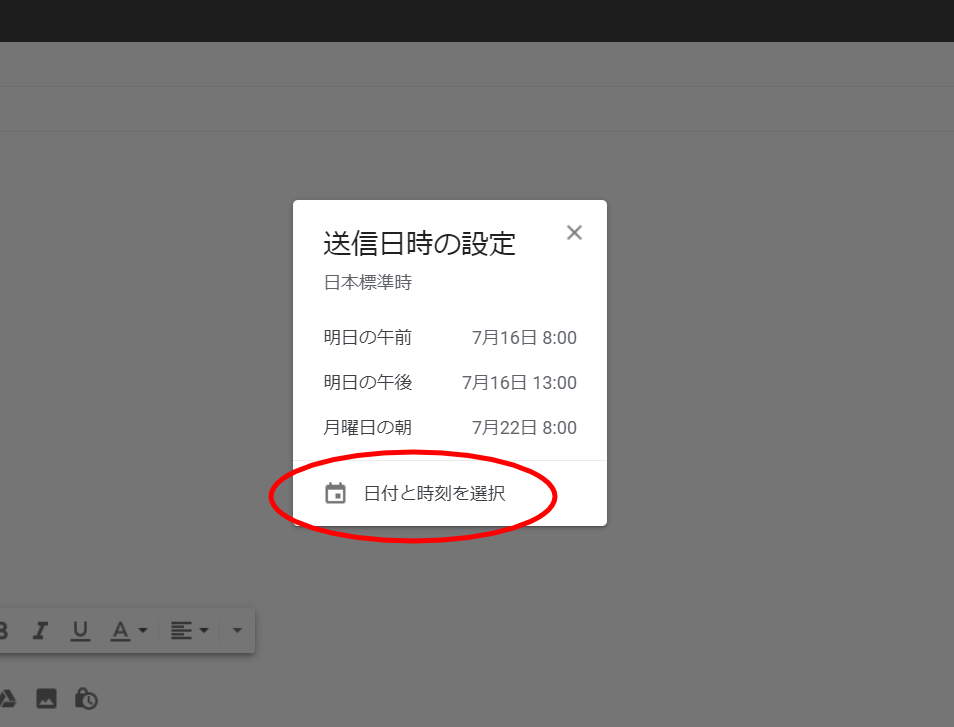Open the text alignment dropdown
This screenshot has width=954, height=727.
pos(189,630)
